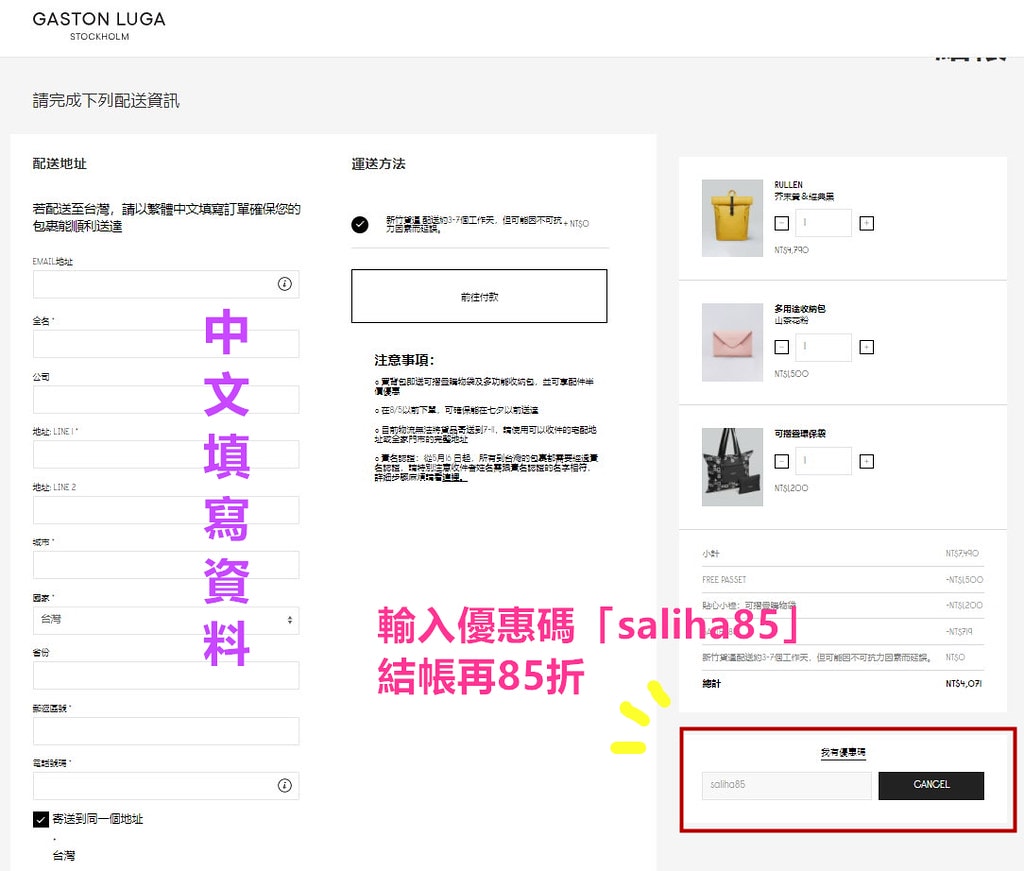Click the 地址 LINE 1 input field
Image resolution: width=1024 pixels, height=871 pixels.
[x=166, y=454]
